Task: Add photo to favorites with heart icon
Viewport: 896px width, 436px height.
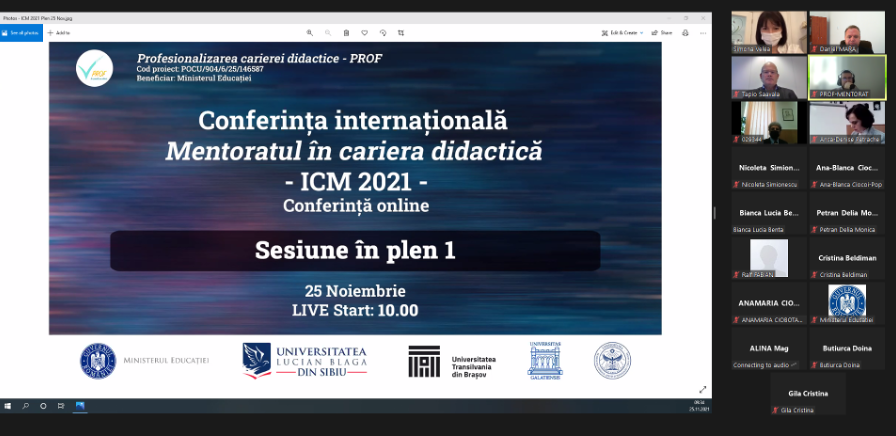Action: coord(365,33)
